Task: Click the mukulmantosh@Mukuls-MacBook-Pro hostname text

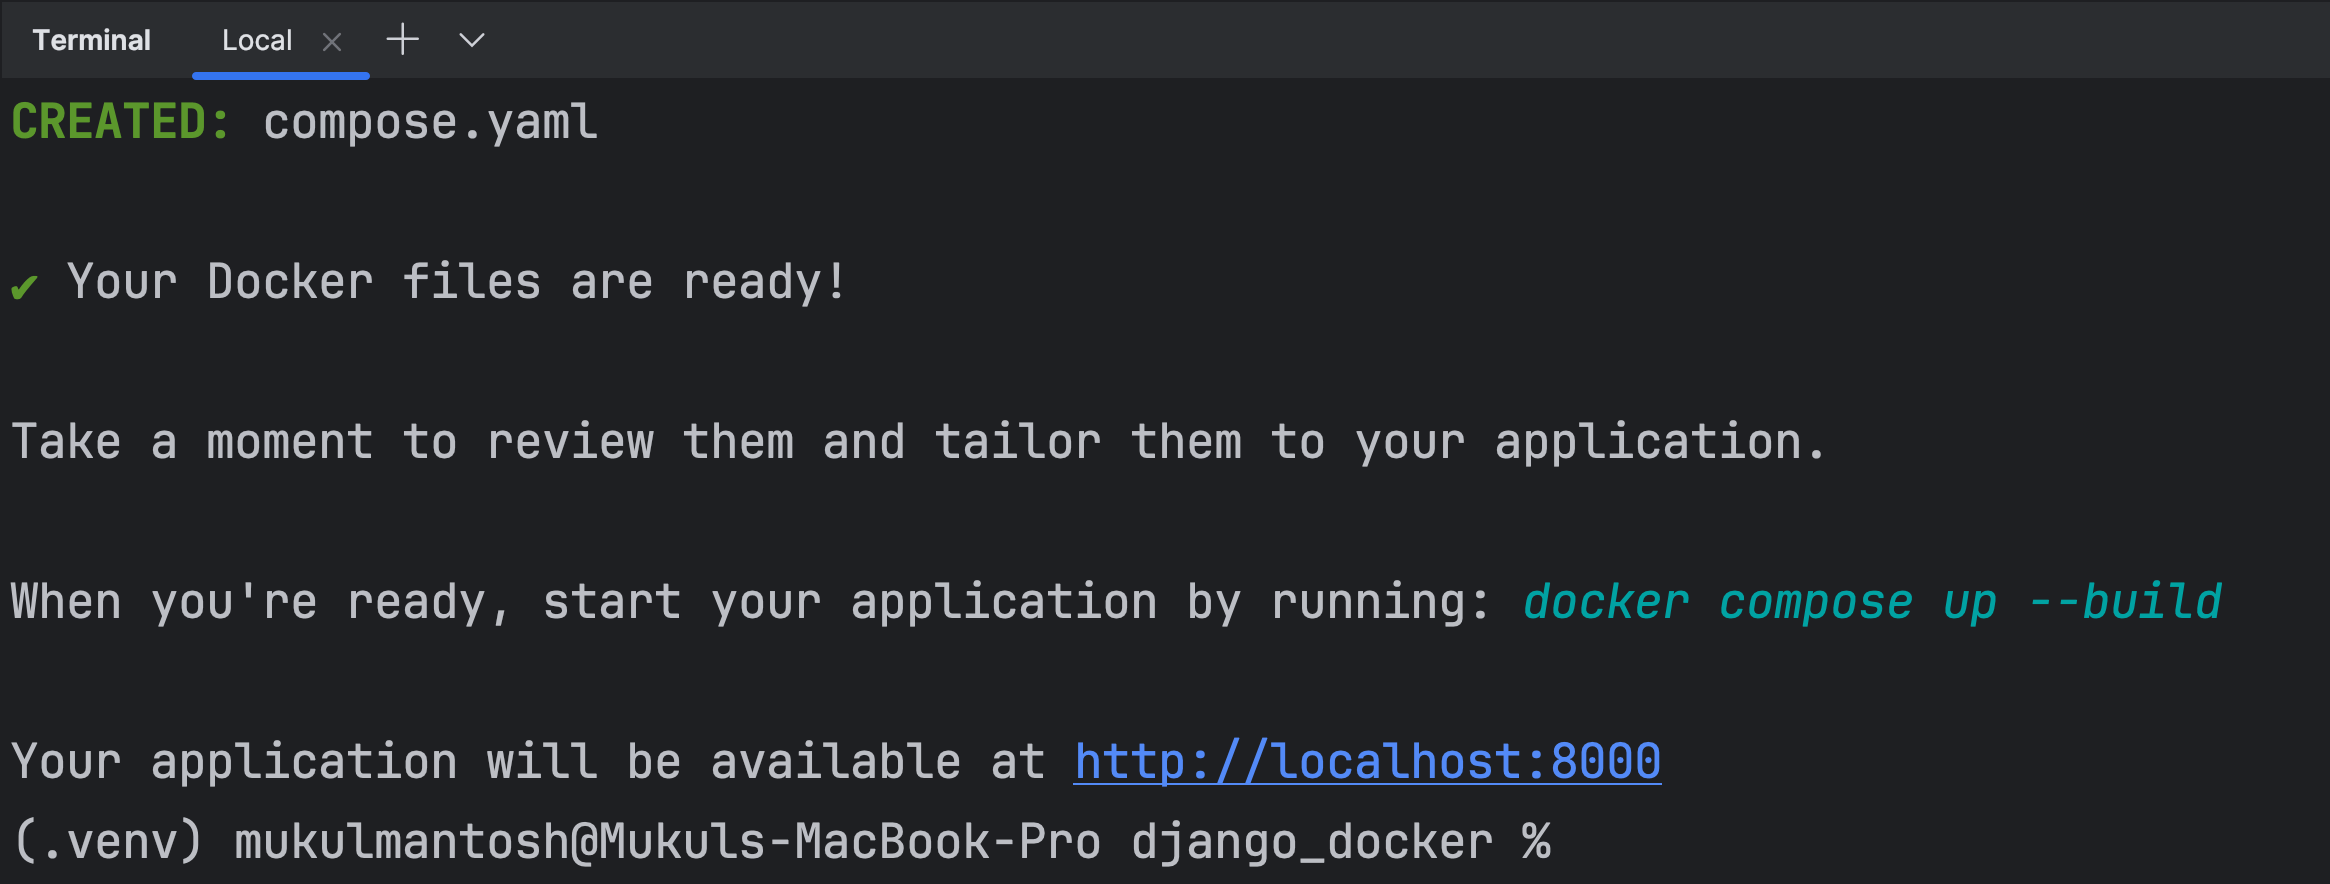Action: click(667, 842)
